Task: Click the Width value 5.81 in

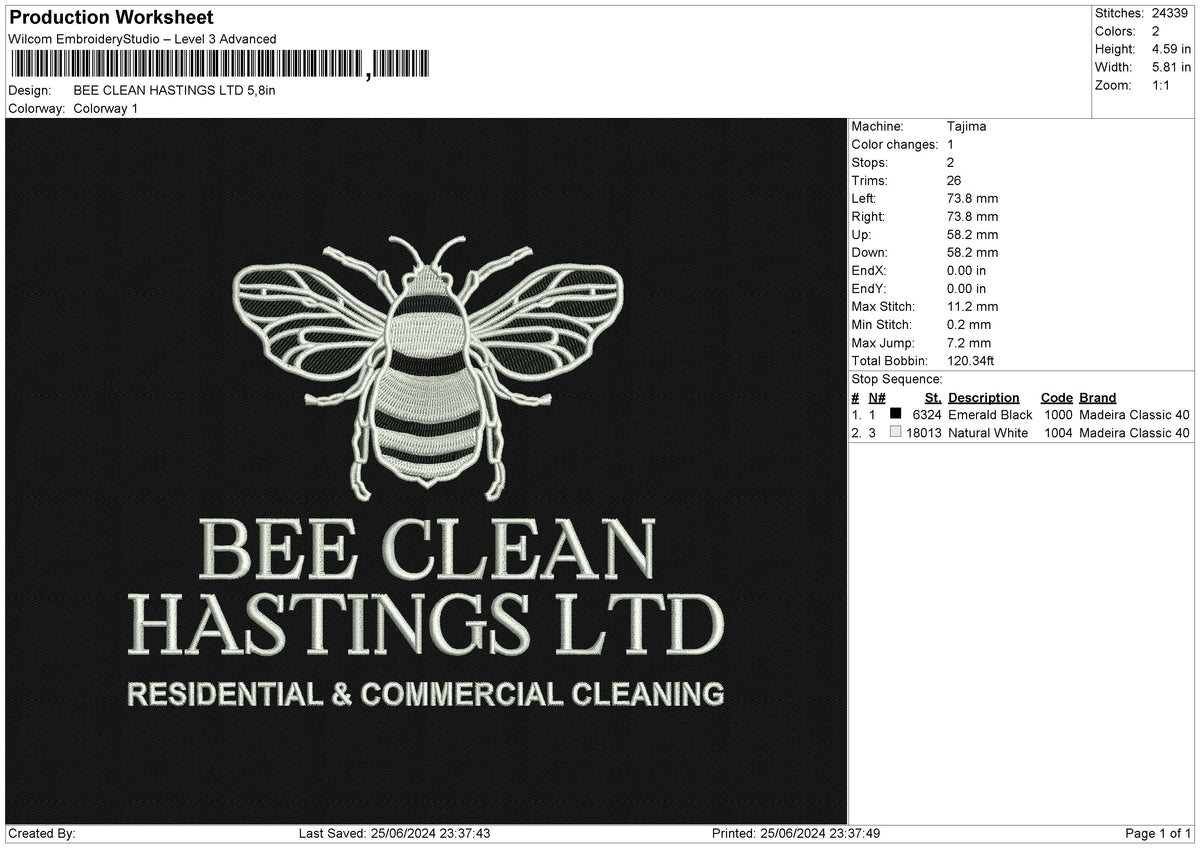Action: (x=1171, y=67)
